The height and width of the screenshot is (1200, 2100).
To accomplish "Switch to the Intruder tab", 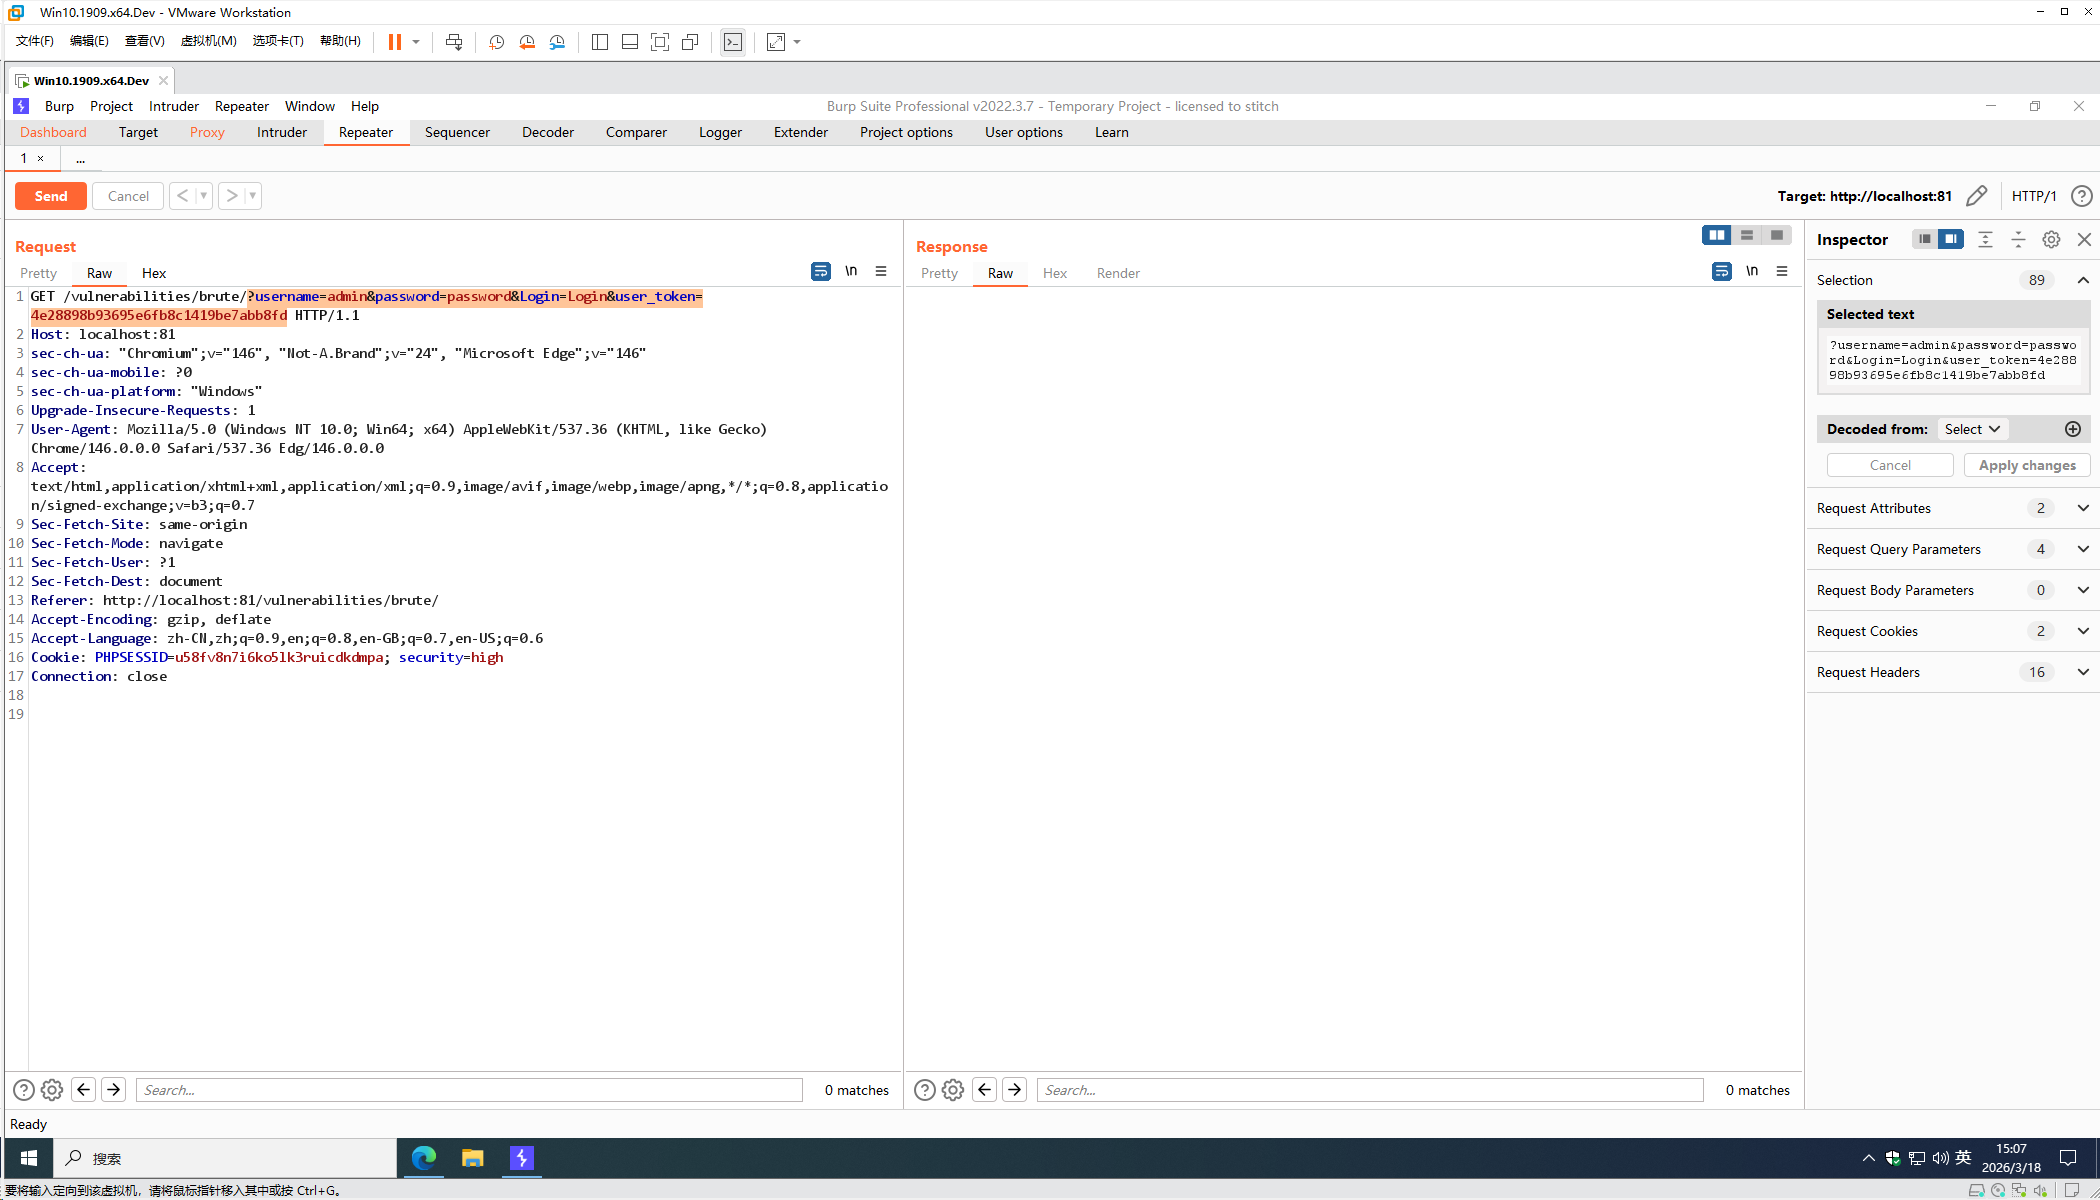I will click(282, 132).
